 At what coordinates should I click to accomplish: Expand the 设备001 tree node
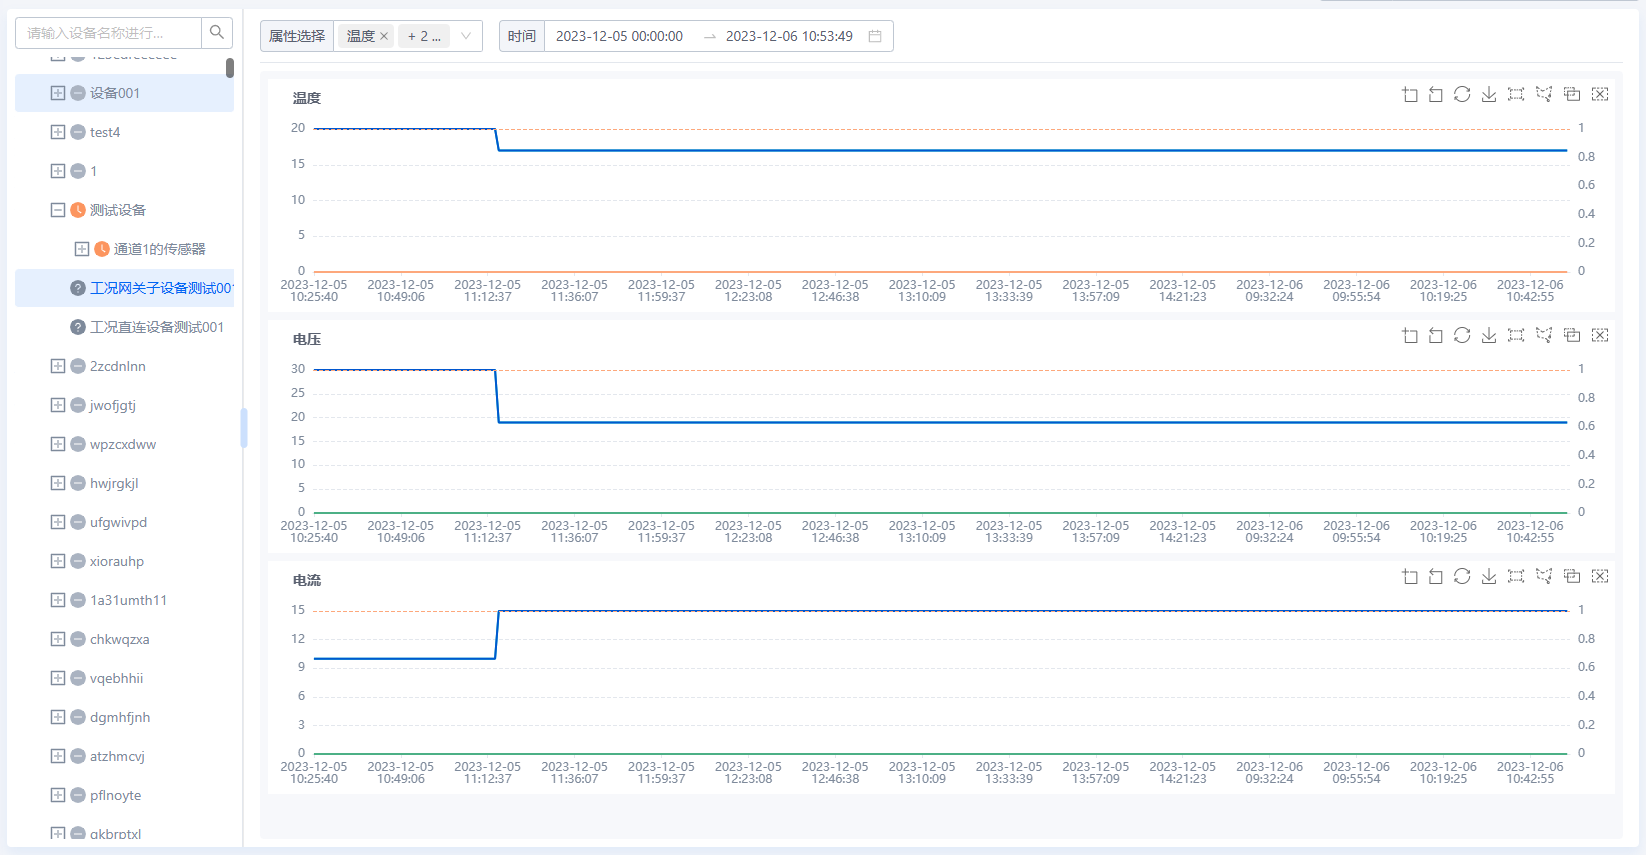point(58,93)
